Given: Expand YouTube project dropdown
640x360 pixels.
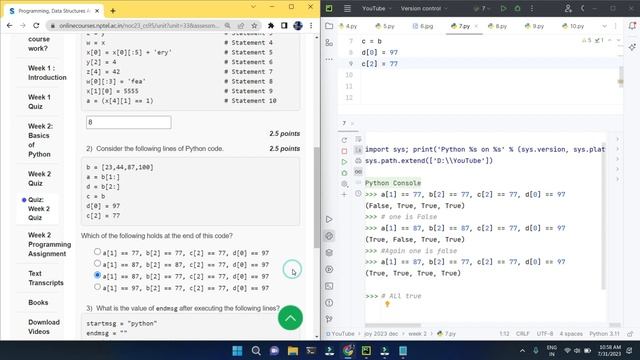Looking at the screenshot, I should tap(377, 8).
